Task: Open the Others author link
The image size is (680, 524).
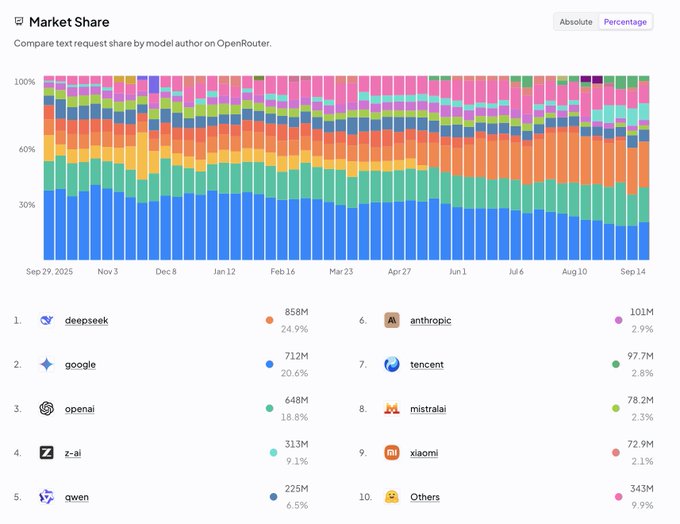Action: coord(425,497)
